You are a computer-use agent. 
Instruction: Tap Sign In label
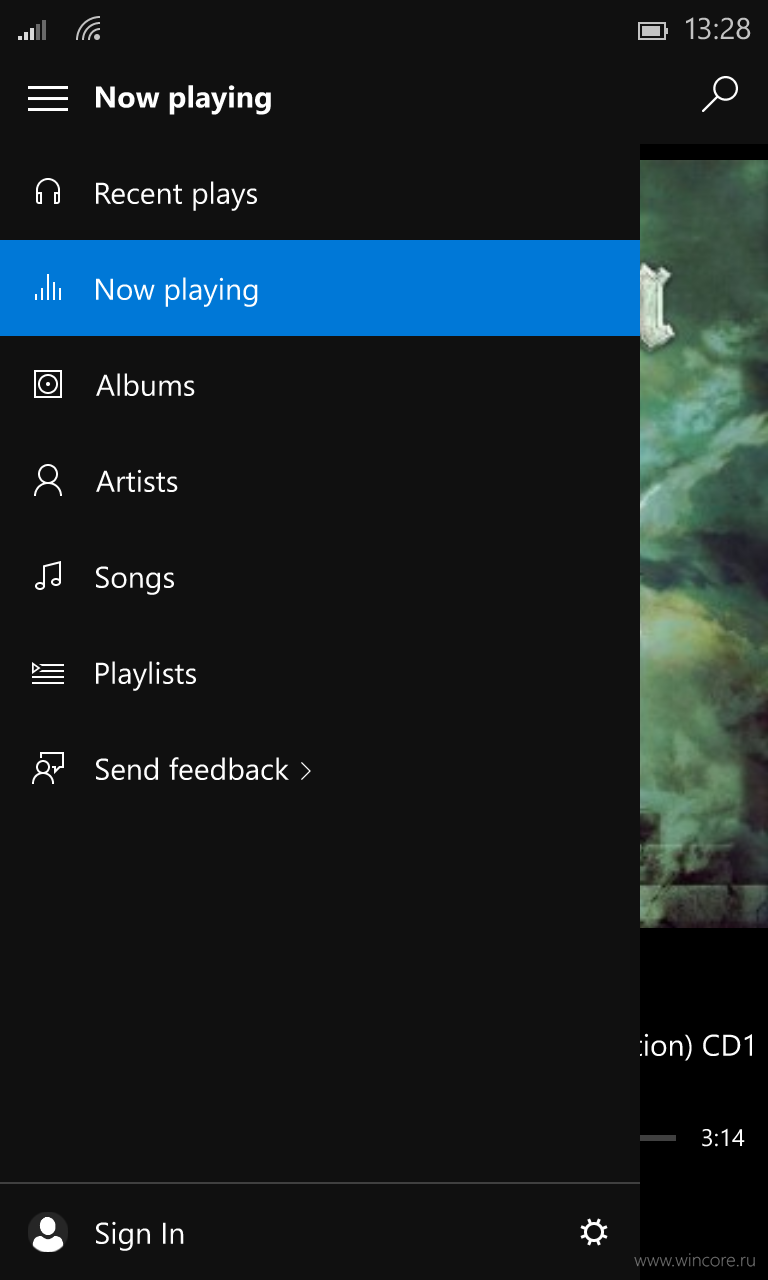139,1234
